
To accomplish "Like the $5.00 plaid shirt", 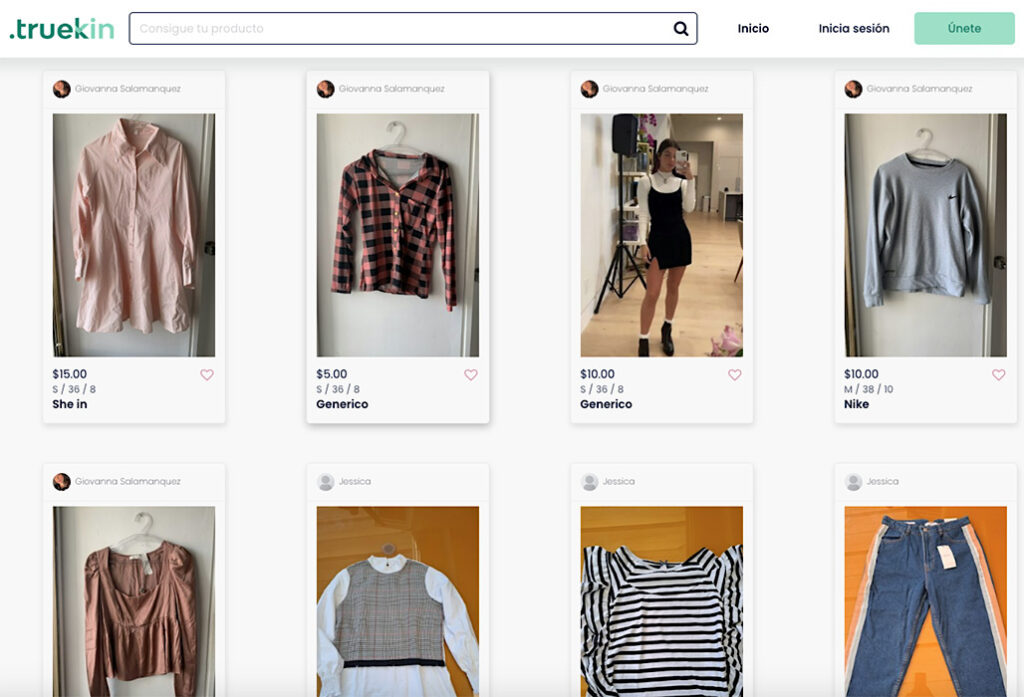I will 471,375.
